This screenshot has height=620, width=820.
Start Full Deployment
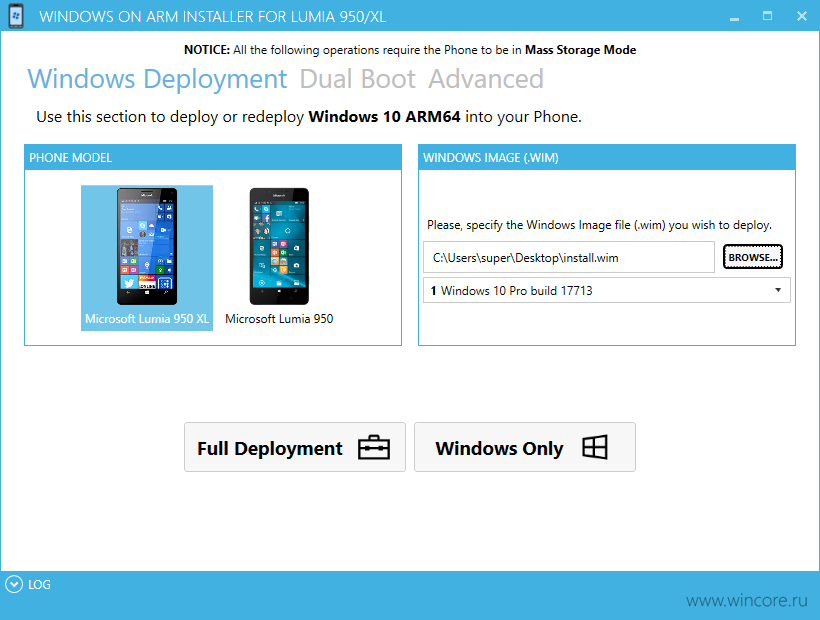(x=295, y=447)
